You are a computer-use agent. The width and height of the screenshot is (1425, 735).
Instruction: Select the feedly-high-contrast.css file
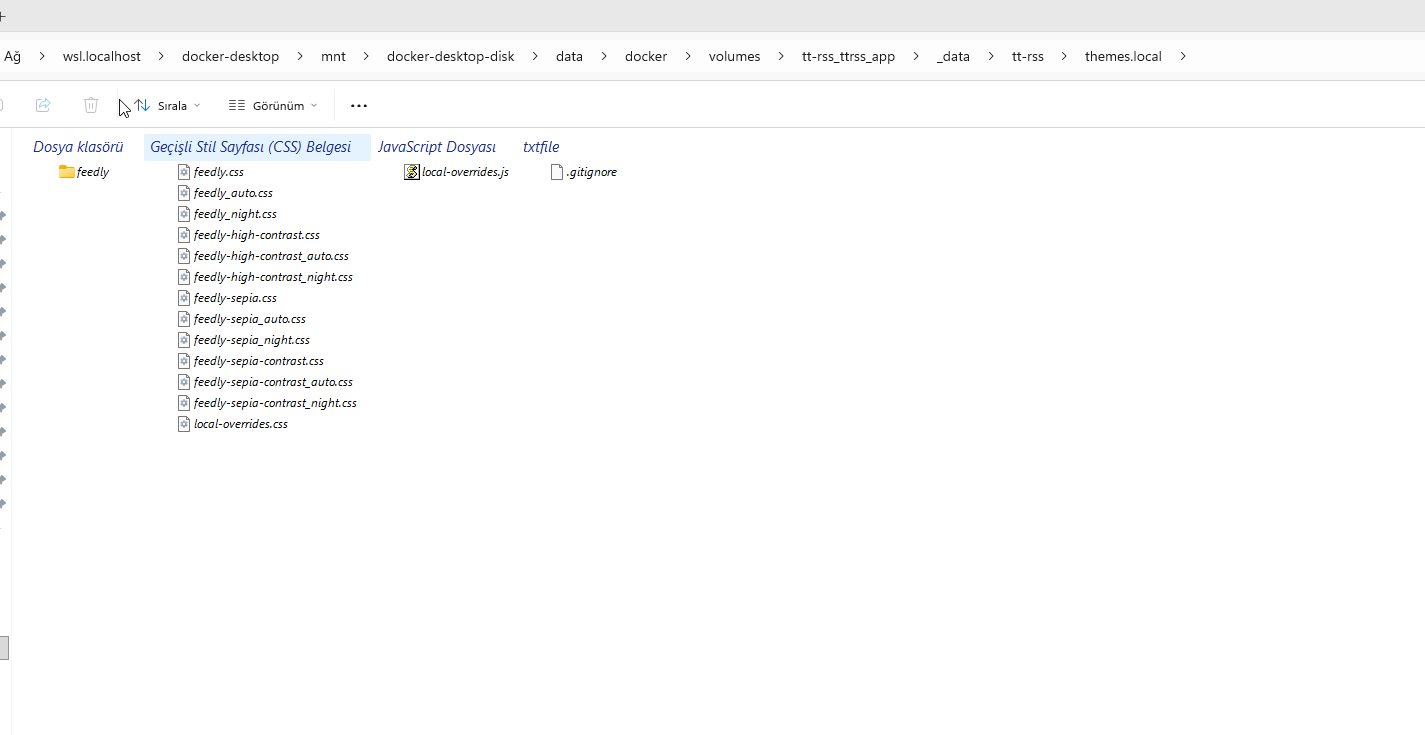pos(249,235)
